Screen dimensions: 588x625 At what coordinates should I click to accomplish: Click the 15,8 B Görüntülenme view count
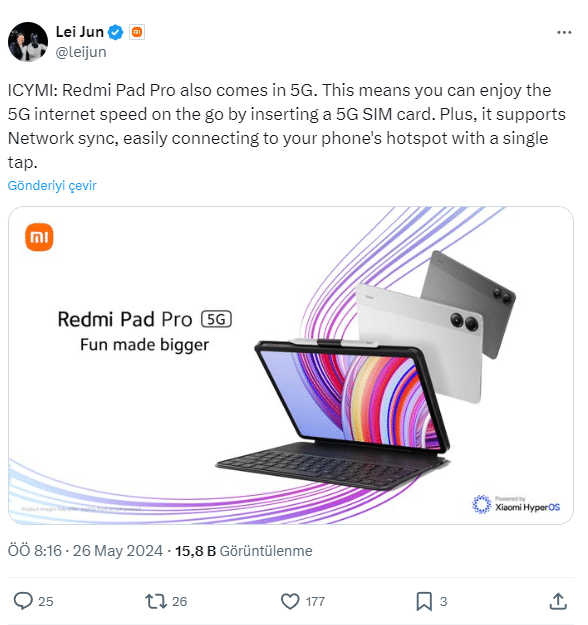point(244,551)
